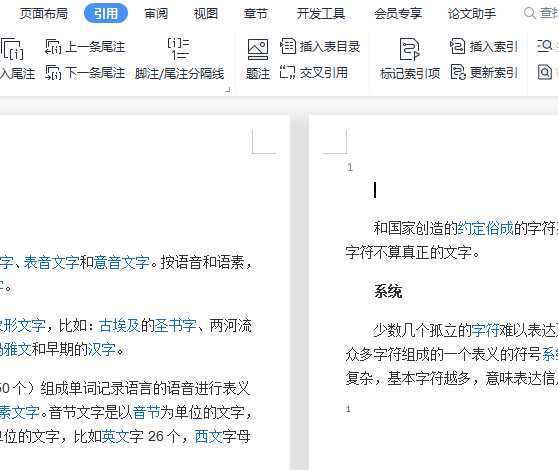Viewport: 558px width, 470px height.
Task: Click 插入表目录 button
Action: click(320, 47)
